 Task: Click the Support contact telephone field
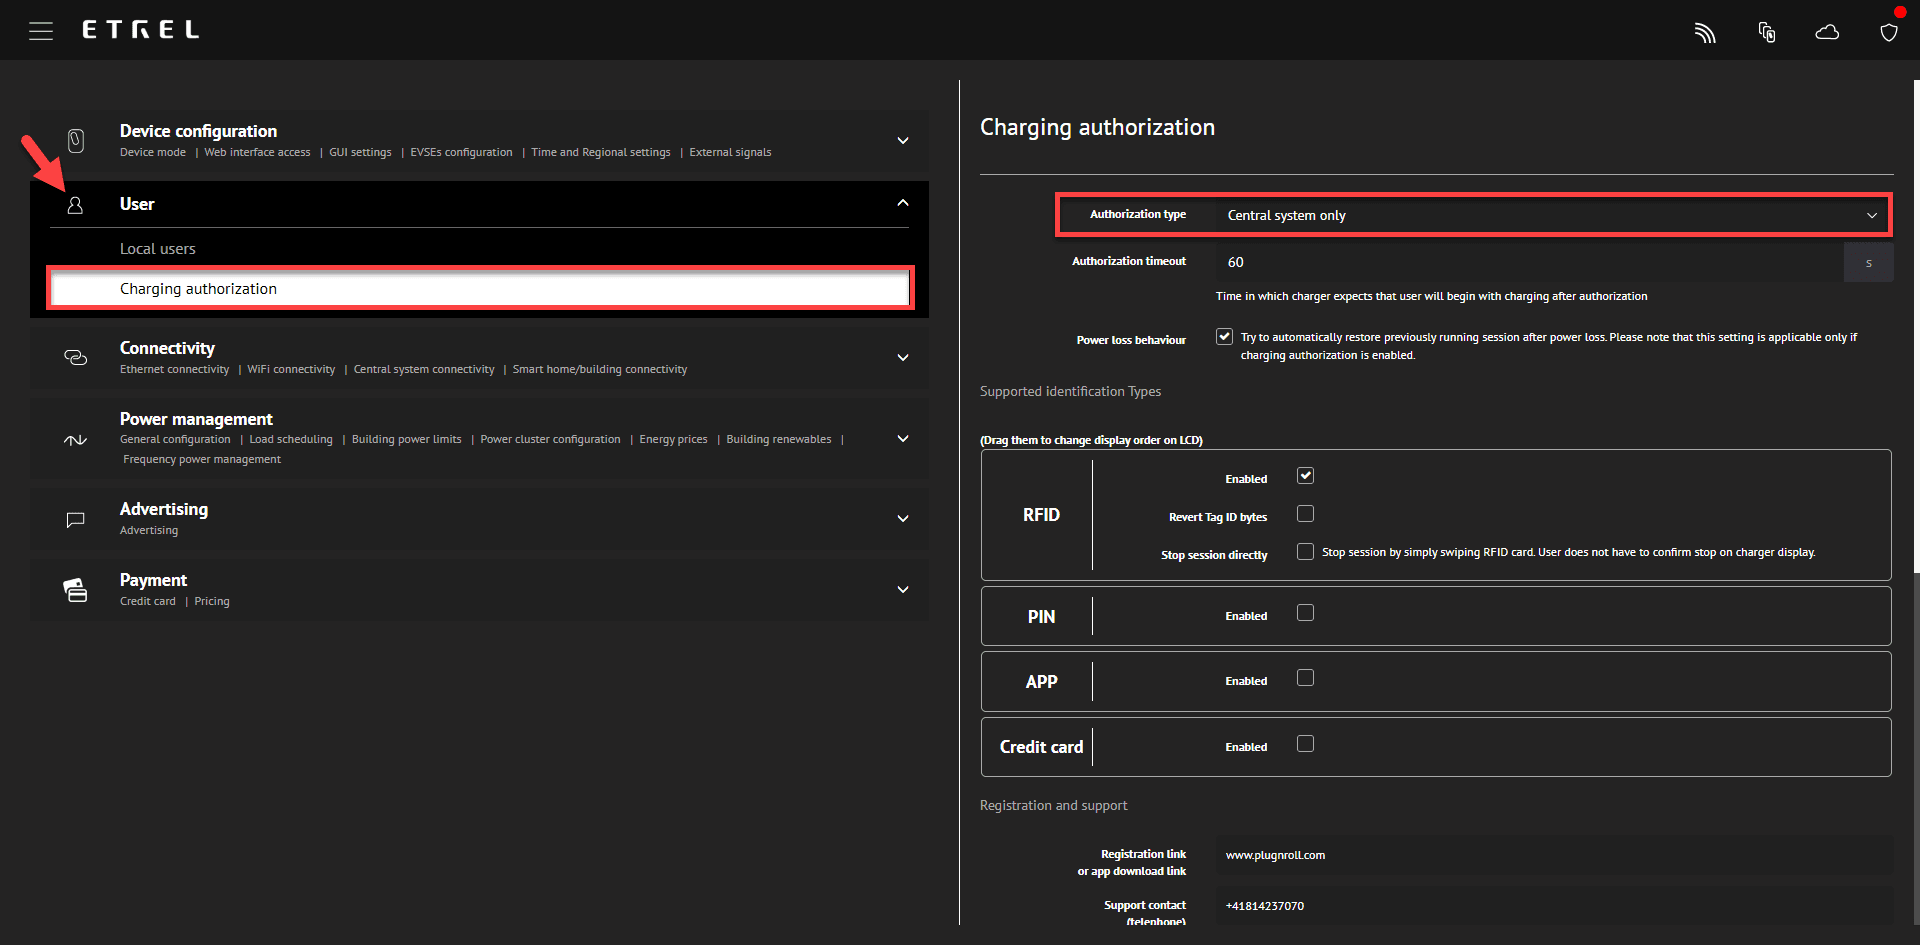pos(1554,906)
